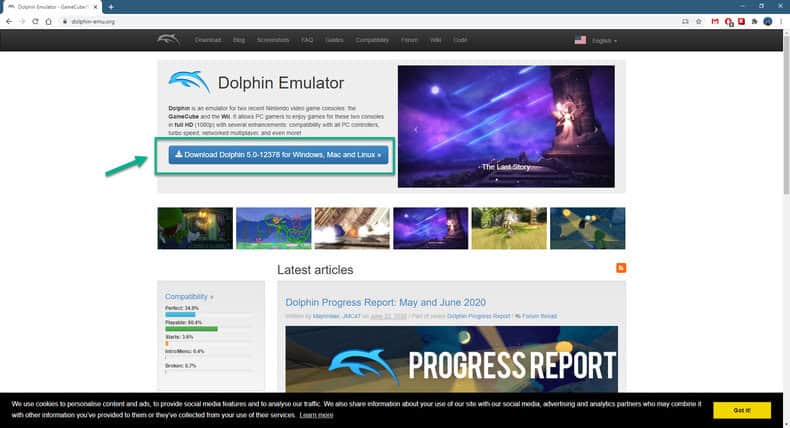790x428 pixels.
Task: Click the Starts compatibility orange bar
Action: pyautogui.click(x=167, y=343)
